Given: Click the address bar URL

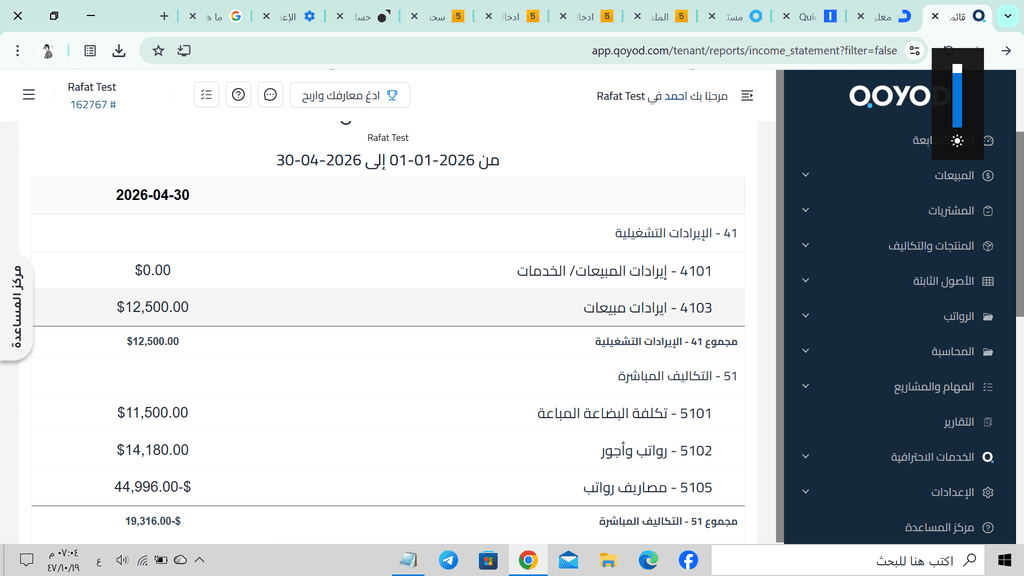Looking at the screenshot, I should [x=744, y=50].
